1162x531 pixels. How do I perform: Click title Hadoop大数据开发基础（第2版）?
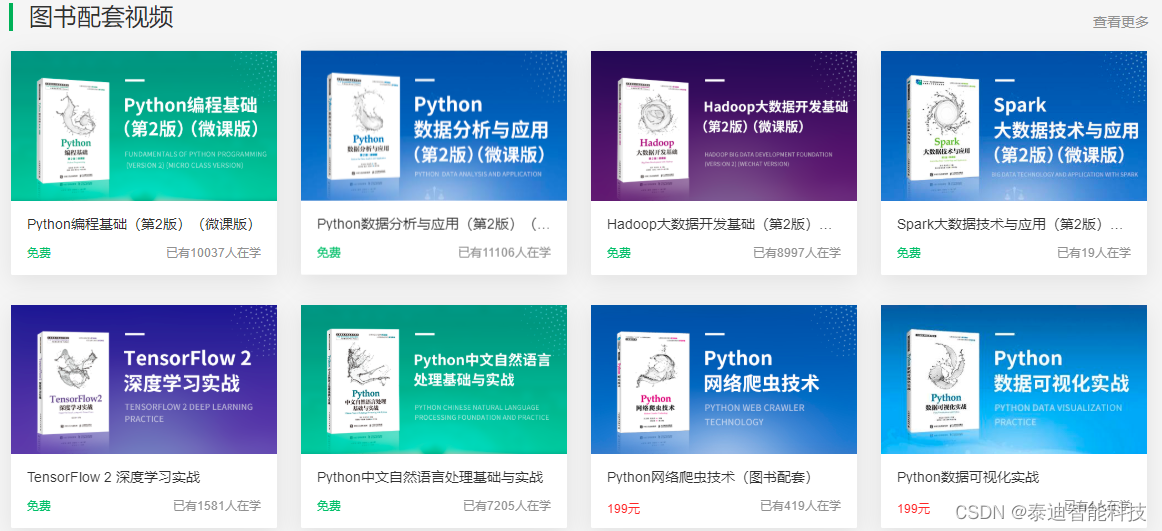(720, 224)
